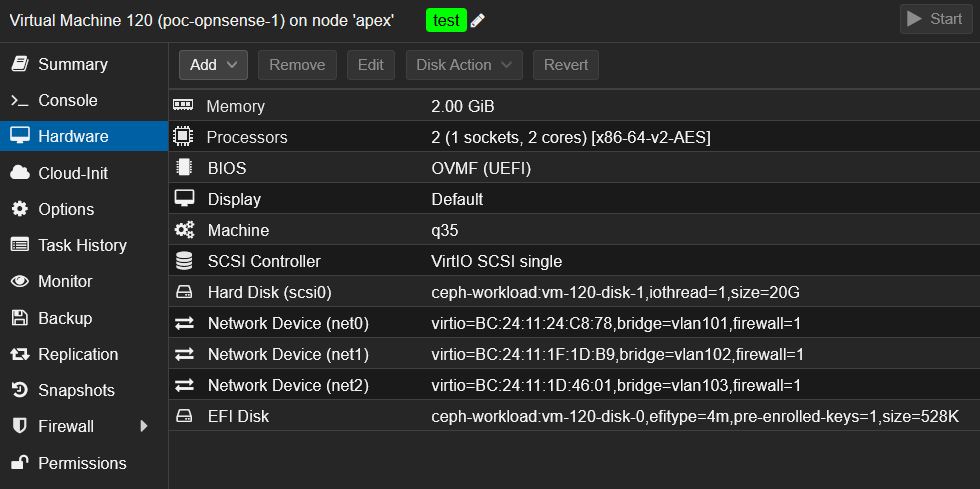
Task: Open the Disk Action dropdown
Action: pos(464,65)
